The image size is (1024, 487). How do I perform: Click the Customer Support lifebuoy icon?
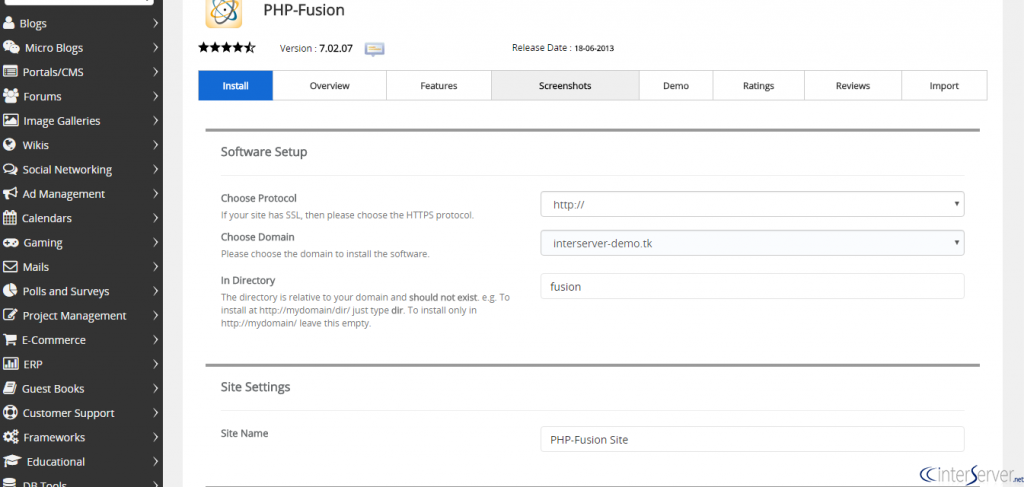coord(10,413)
